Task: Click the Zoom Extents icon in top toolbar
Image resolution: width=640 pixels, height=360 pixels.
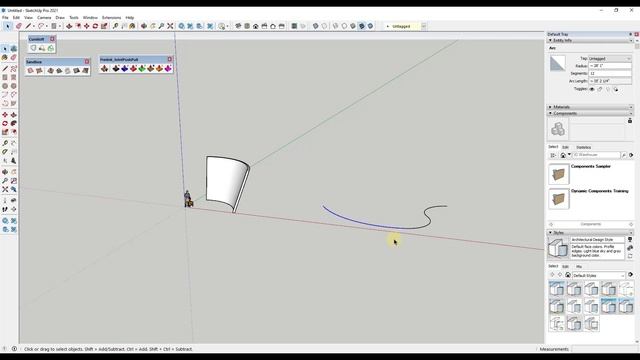Action: pos(170,26)
